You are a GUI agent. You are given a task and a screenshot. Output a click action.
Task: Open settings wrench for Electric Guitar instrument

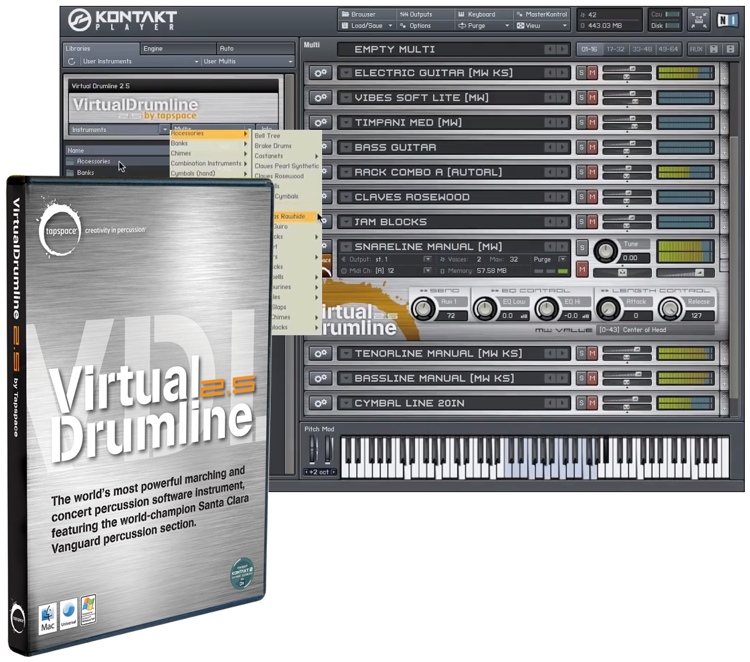pyautogui.click(x=320, y=73)
